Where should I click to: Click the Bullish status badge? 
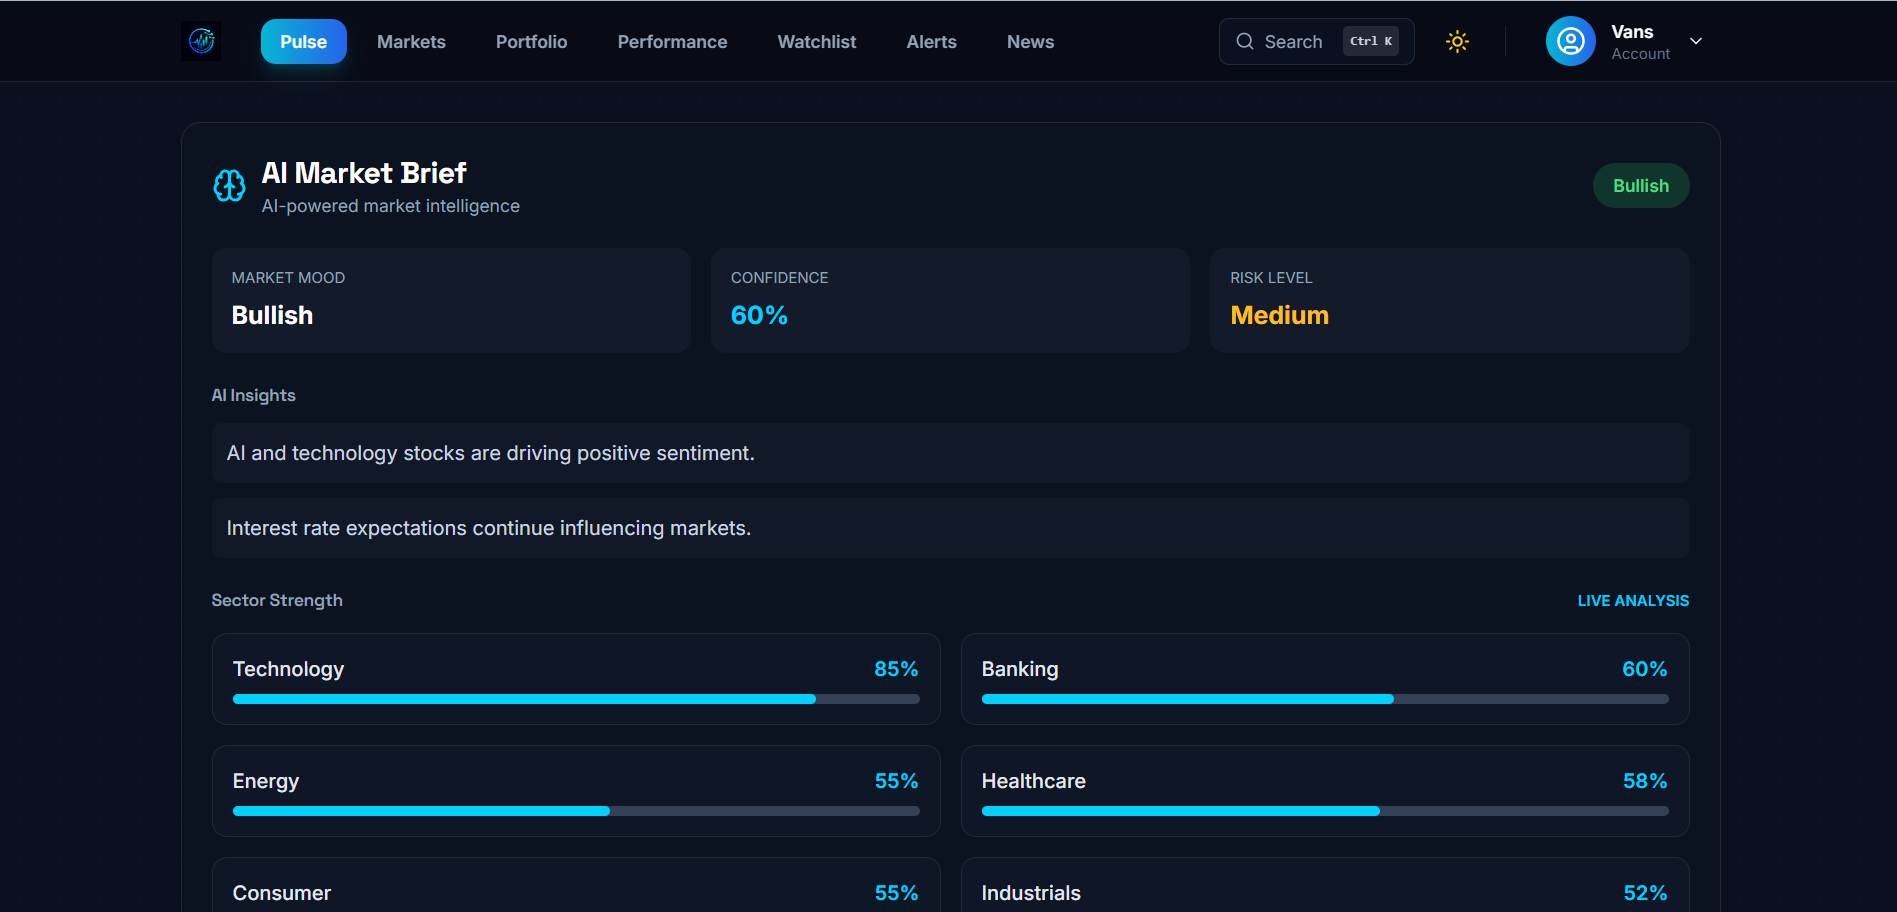1640,186
